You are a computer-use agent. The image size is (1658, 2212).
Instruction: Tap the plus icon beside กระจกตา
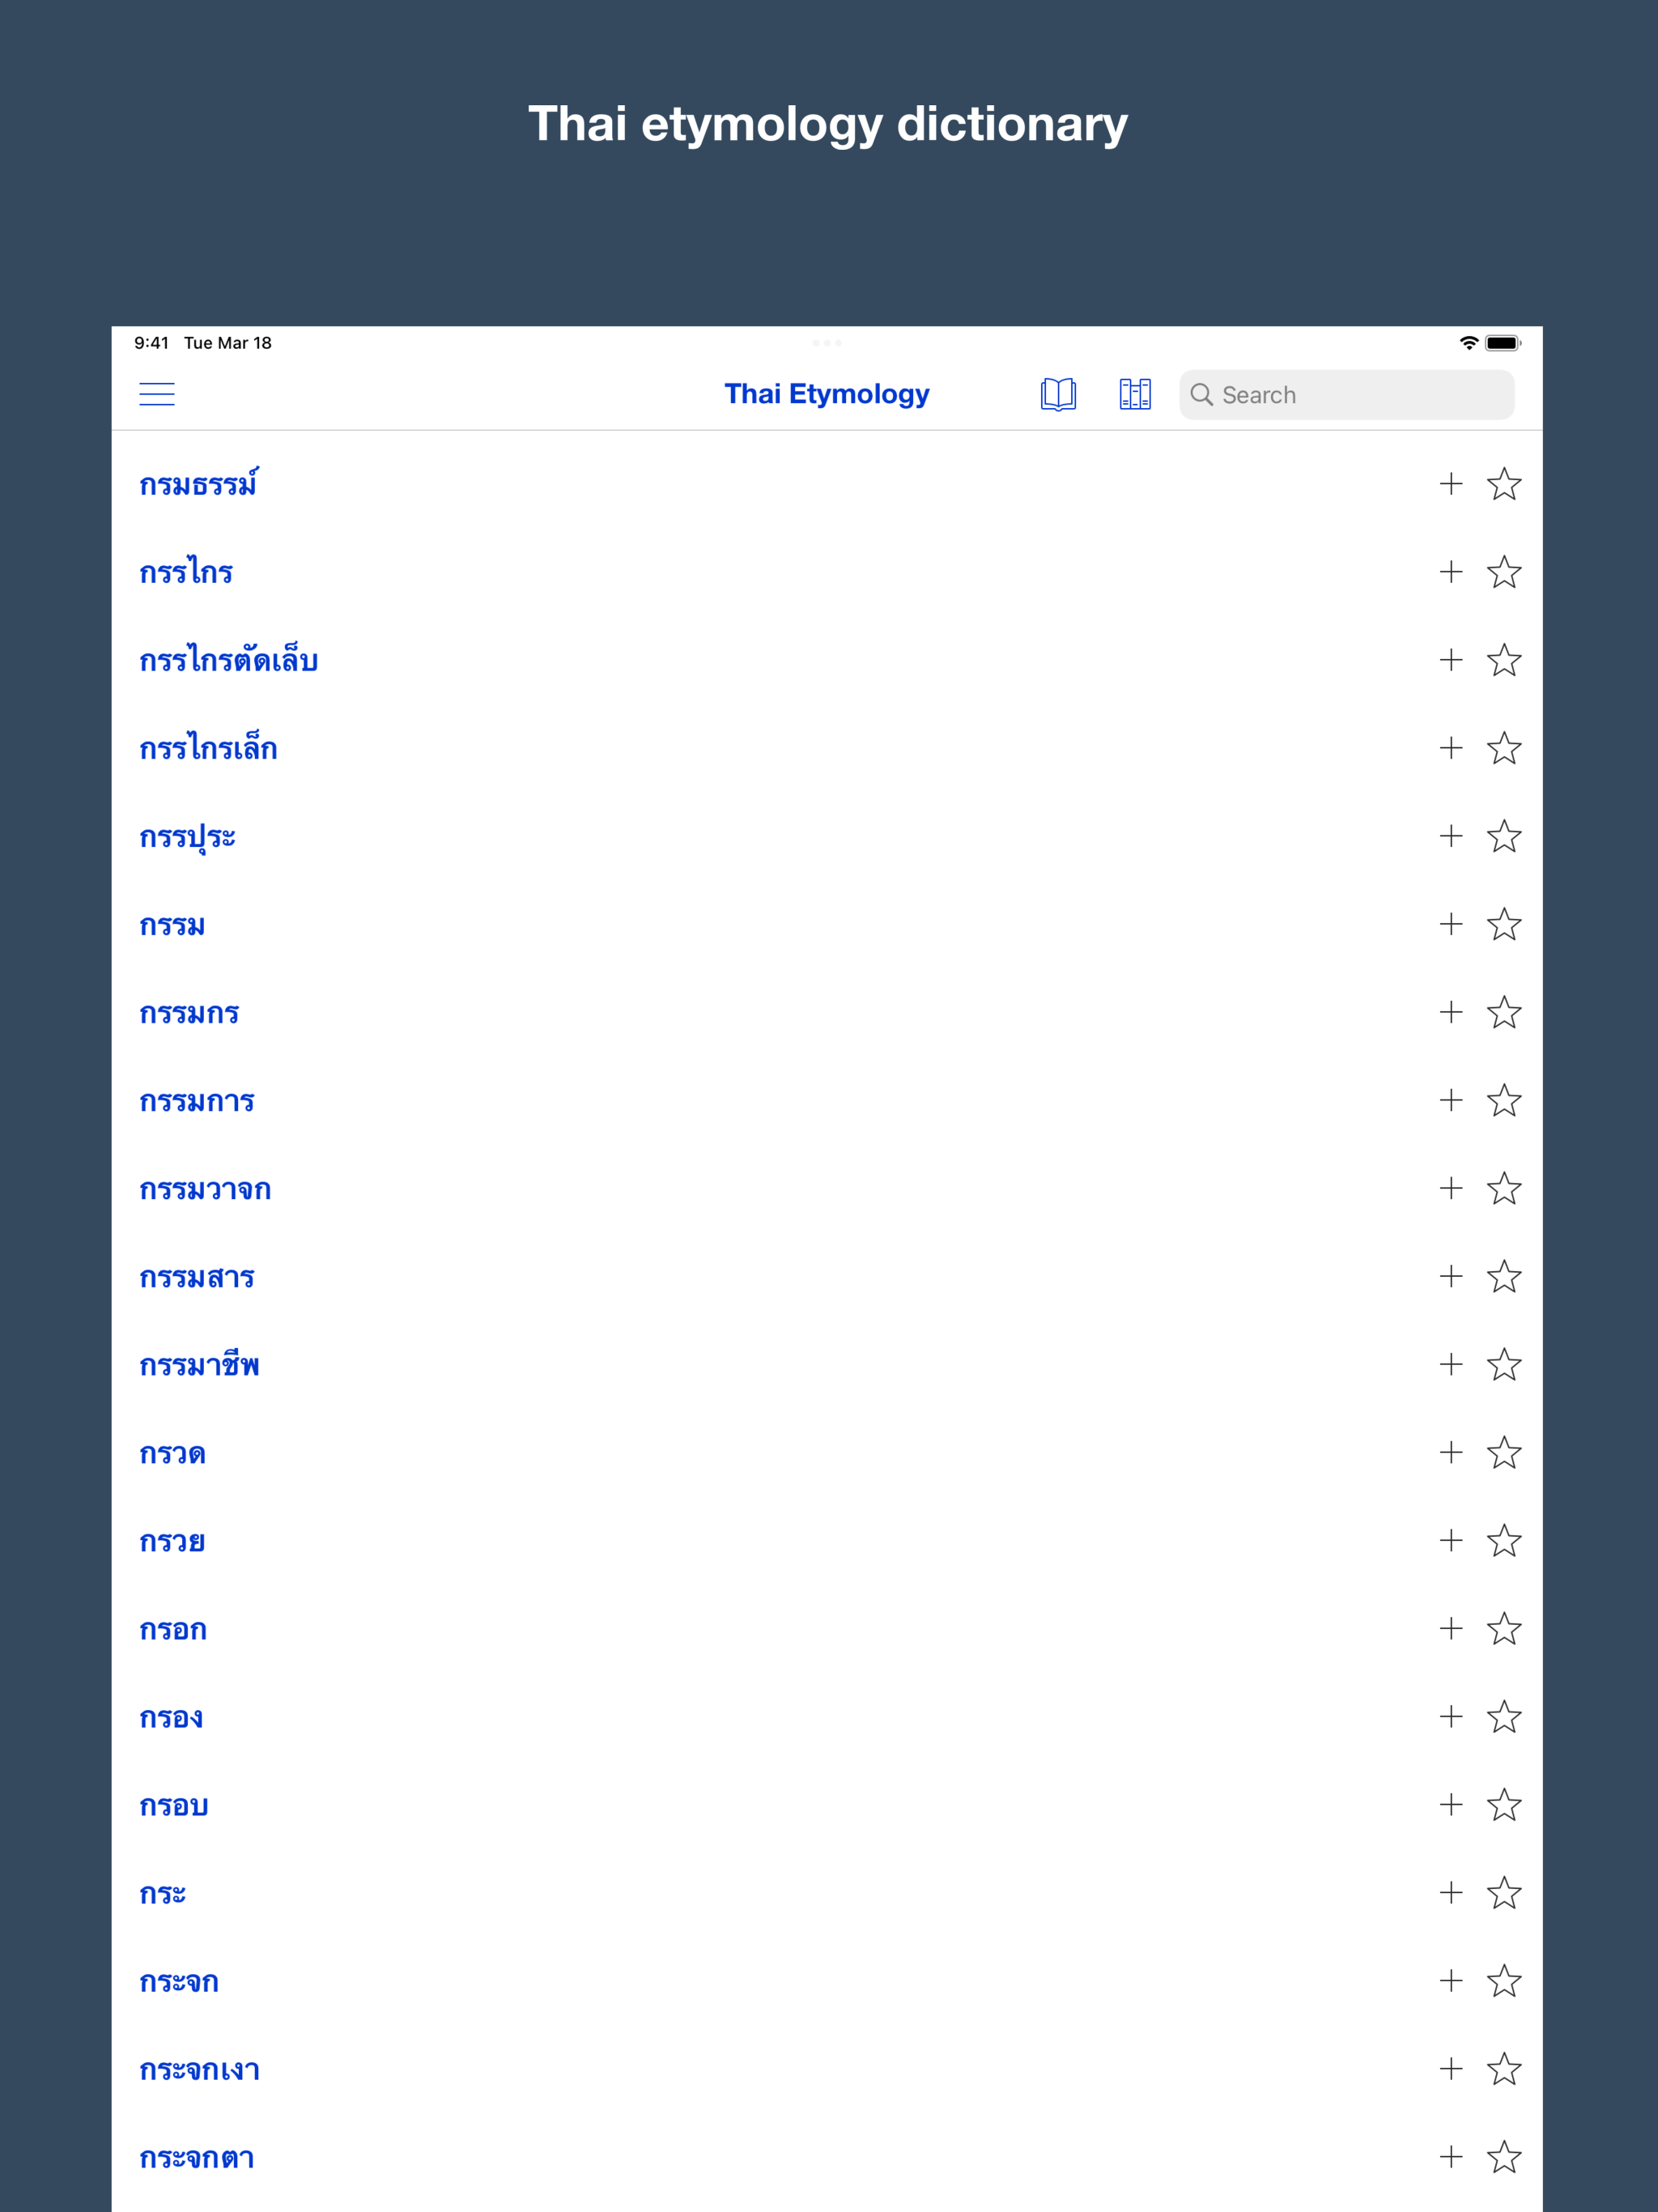pyautogui.click(x=1451, y=2156)
